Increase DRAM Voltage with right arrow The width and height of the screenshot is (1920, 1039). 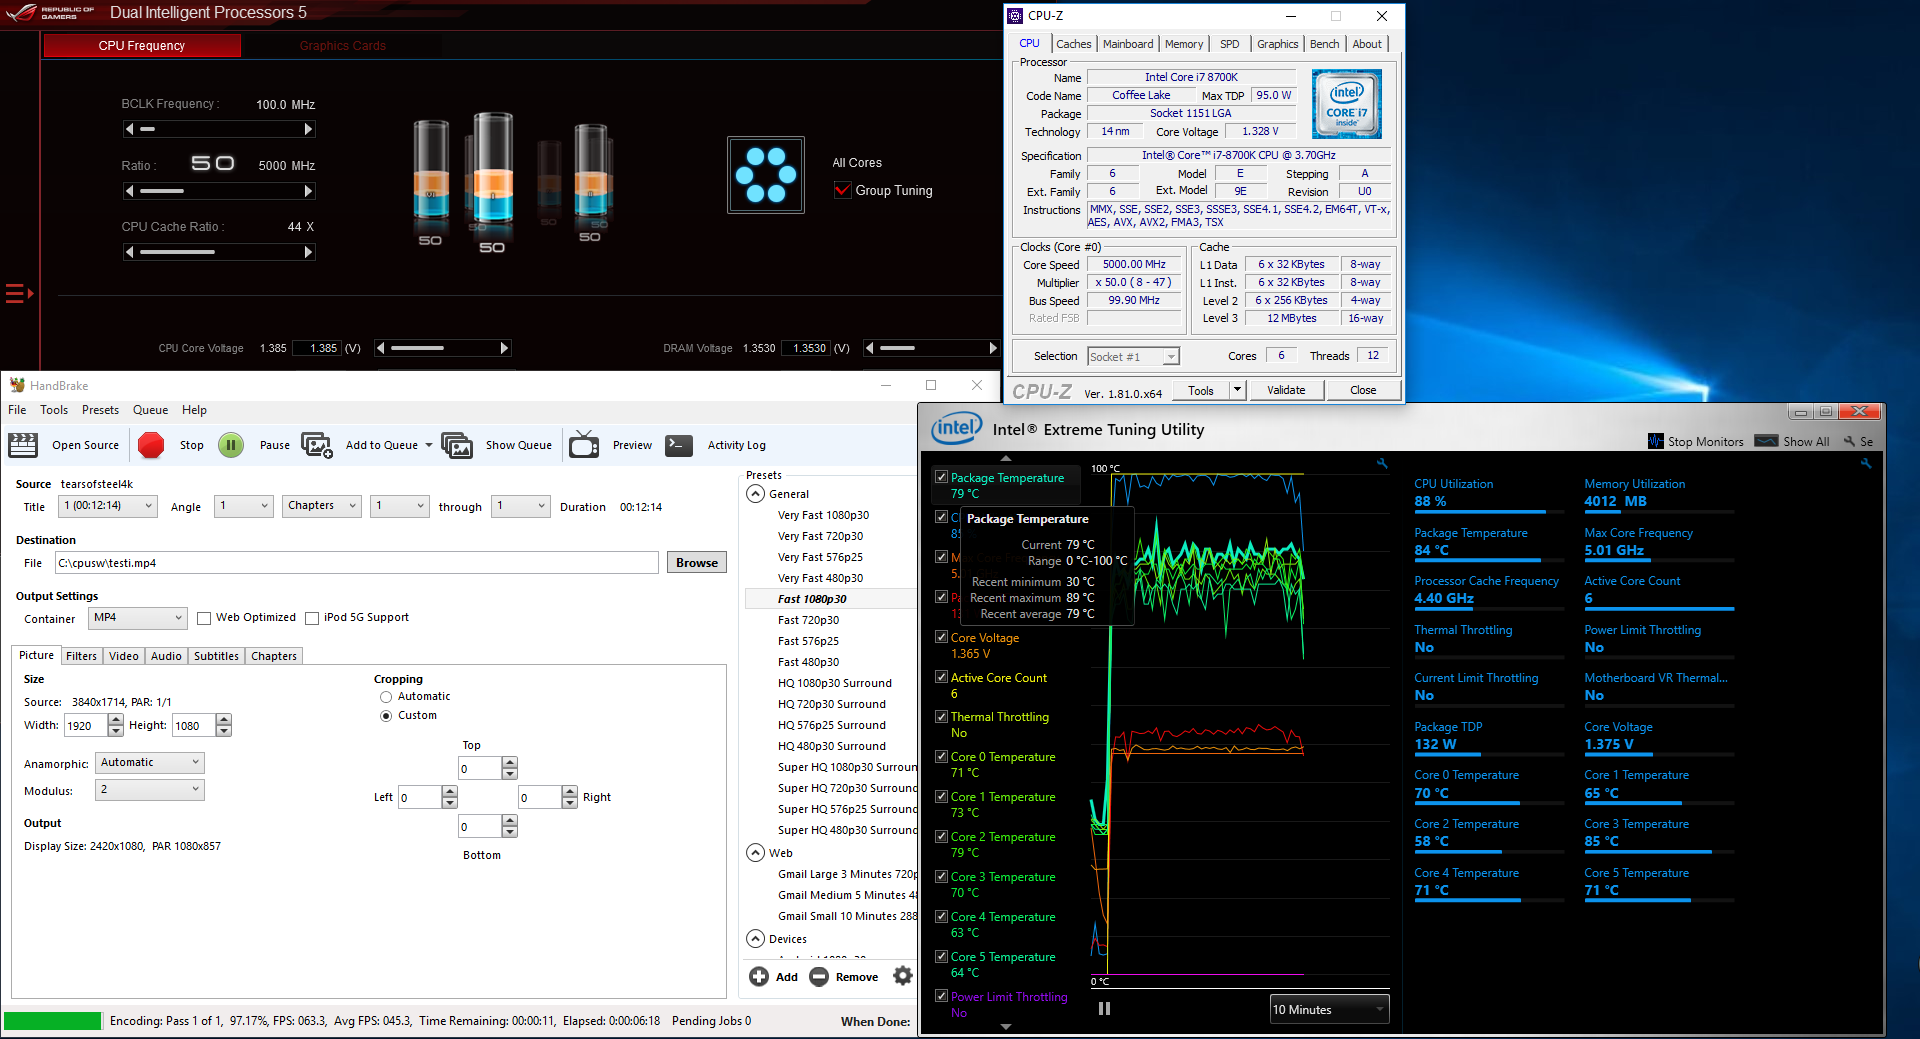pyautogui.click(x=993, y=348)
